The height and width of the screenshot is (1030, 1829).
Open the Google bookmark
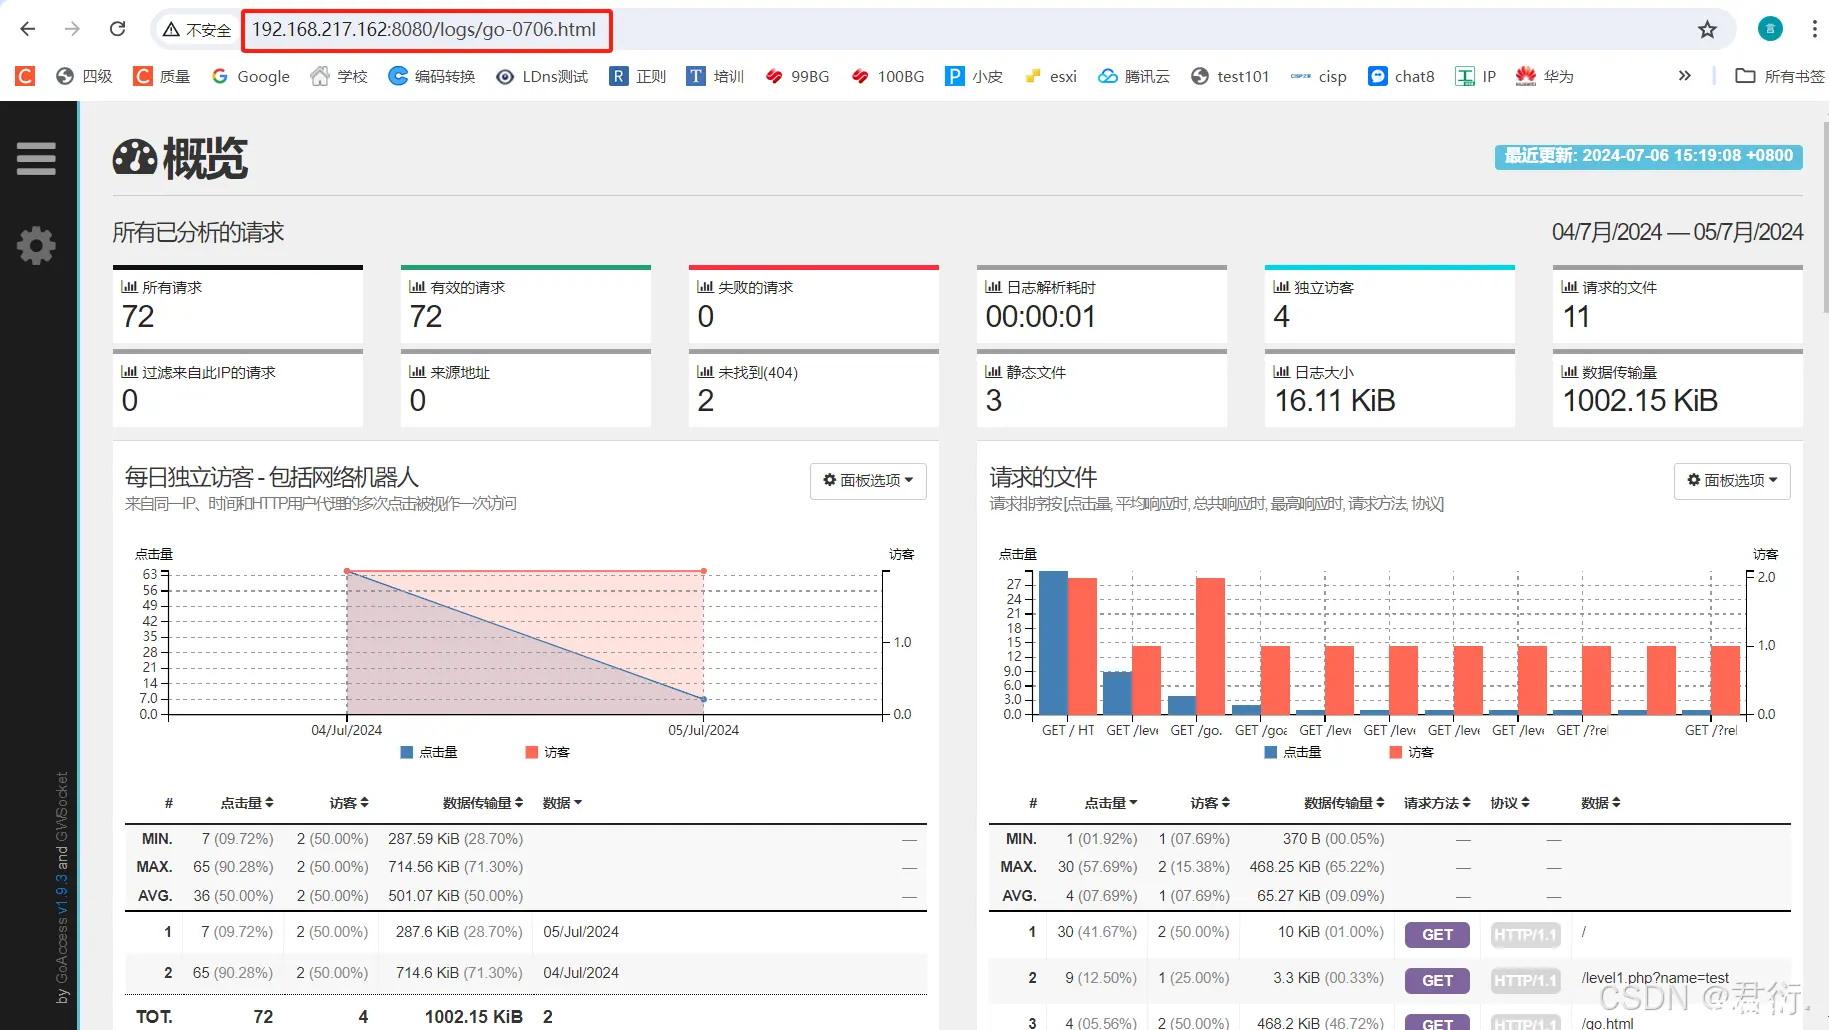250,76
